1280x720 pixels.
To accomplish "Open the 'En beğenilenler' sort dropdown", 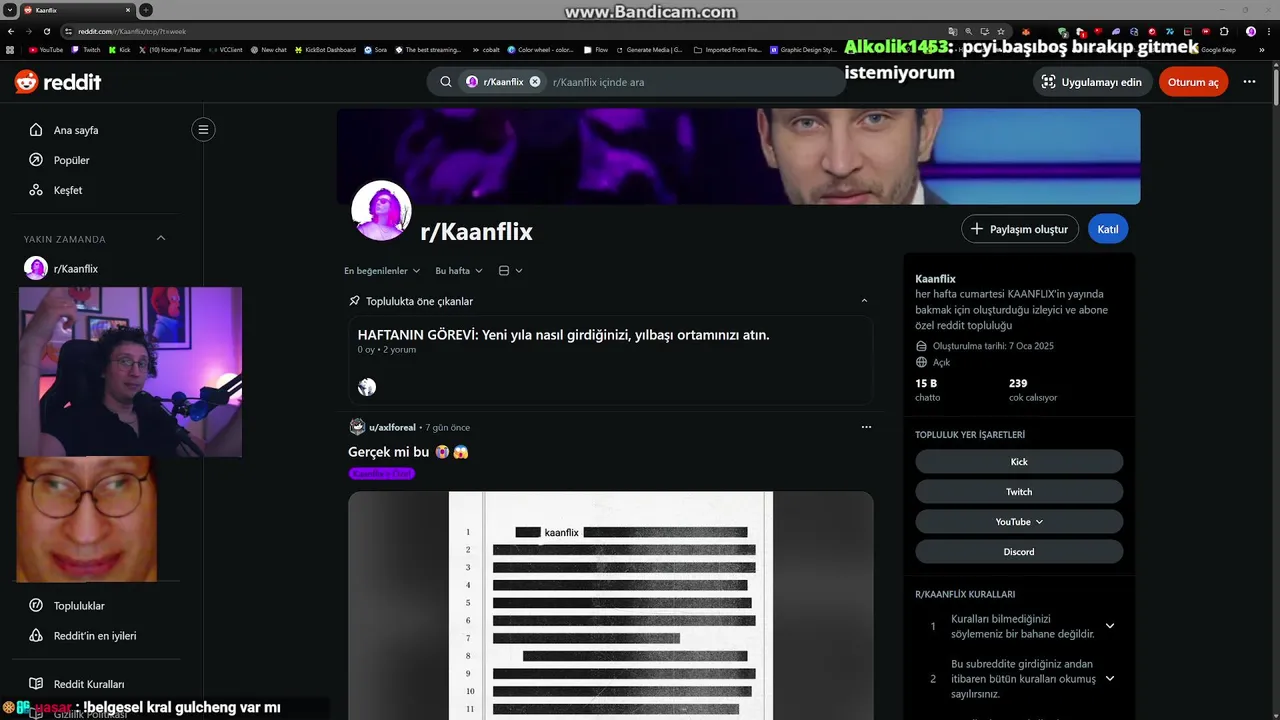I will tap(382, 271).
